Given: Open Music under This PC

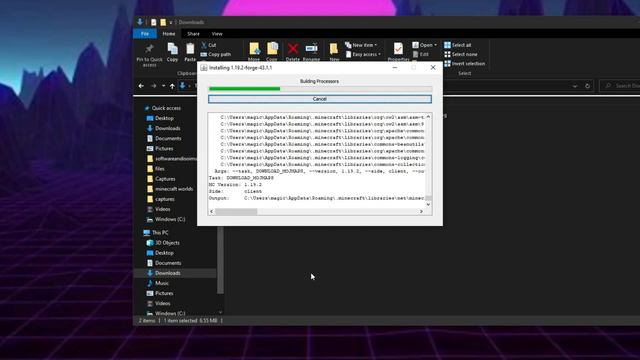Looking at the screenshot, I should pos(162,283).
